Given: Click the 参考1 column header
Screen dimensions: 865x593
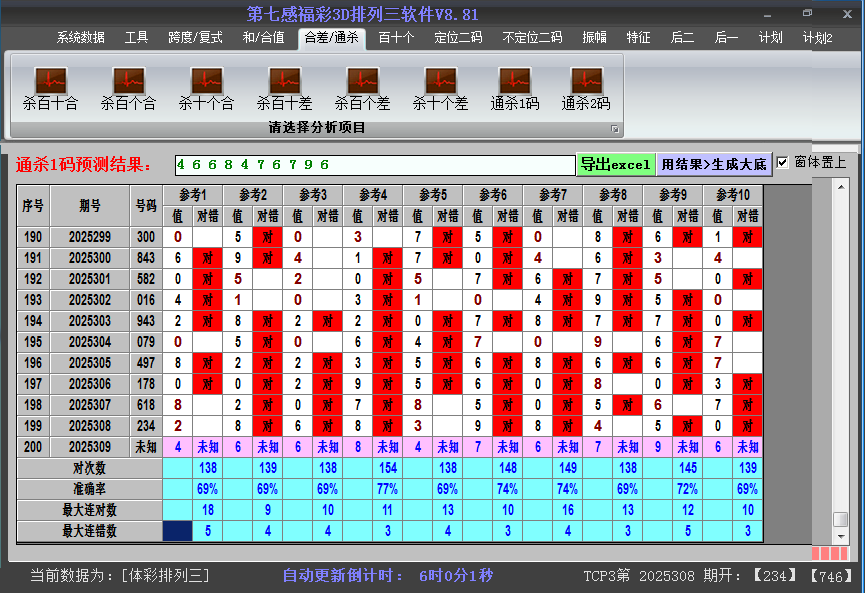Looking at the screenshot, I should click(x=191, y=194).
